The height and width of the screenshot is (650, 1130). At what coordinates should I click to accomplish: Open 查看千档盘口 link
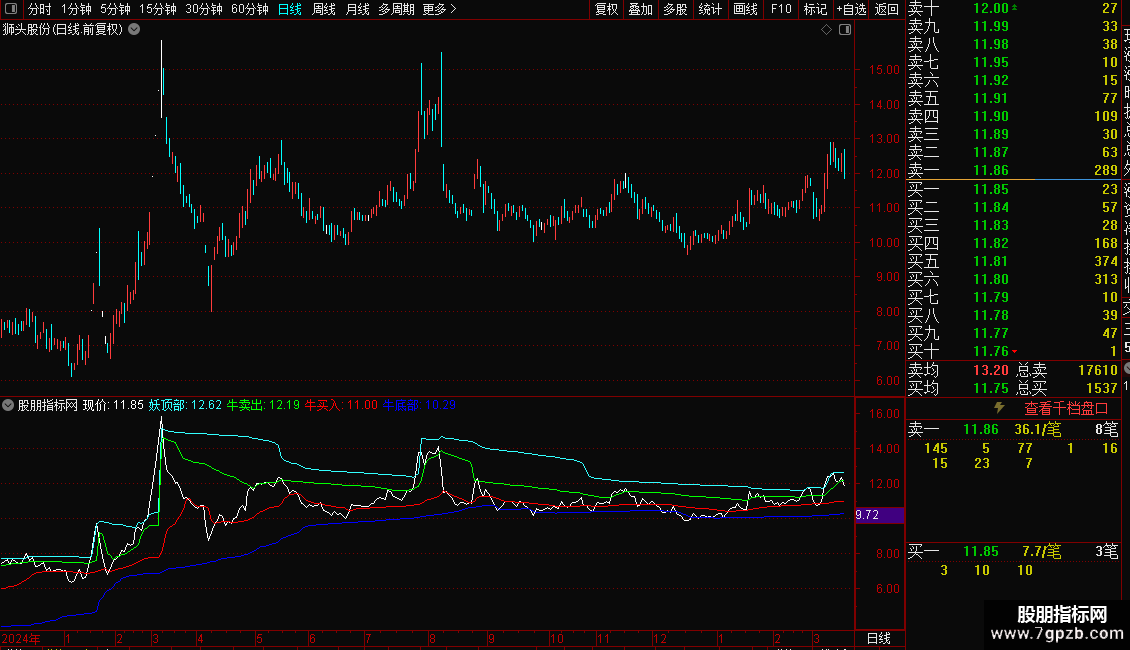click(x=1066, y=409)
